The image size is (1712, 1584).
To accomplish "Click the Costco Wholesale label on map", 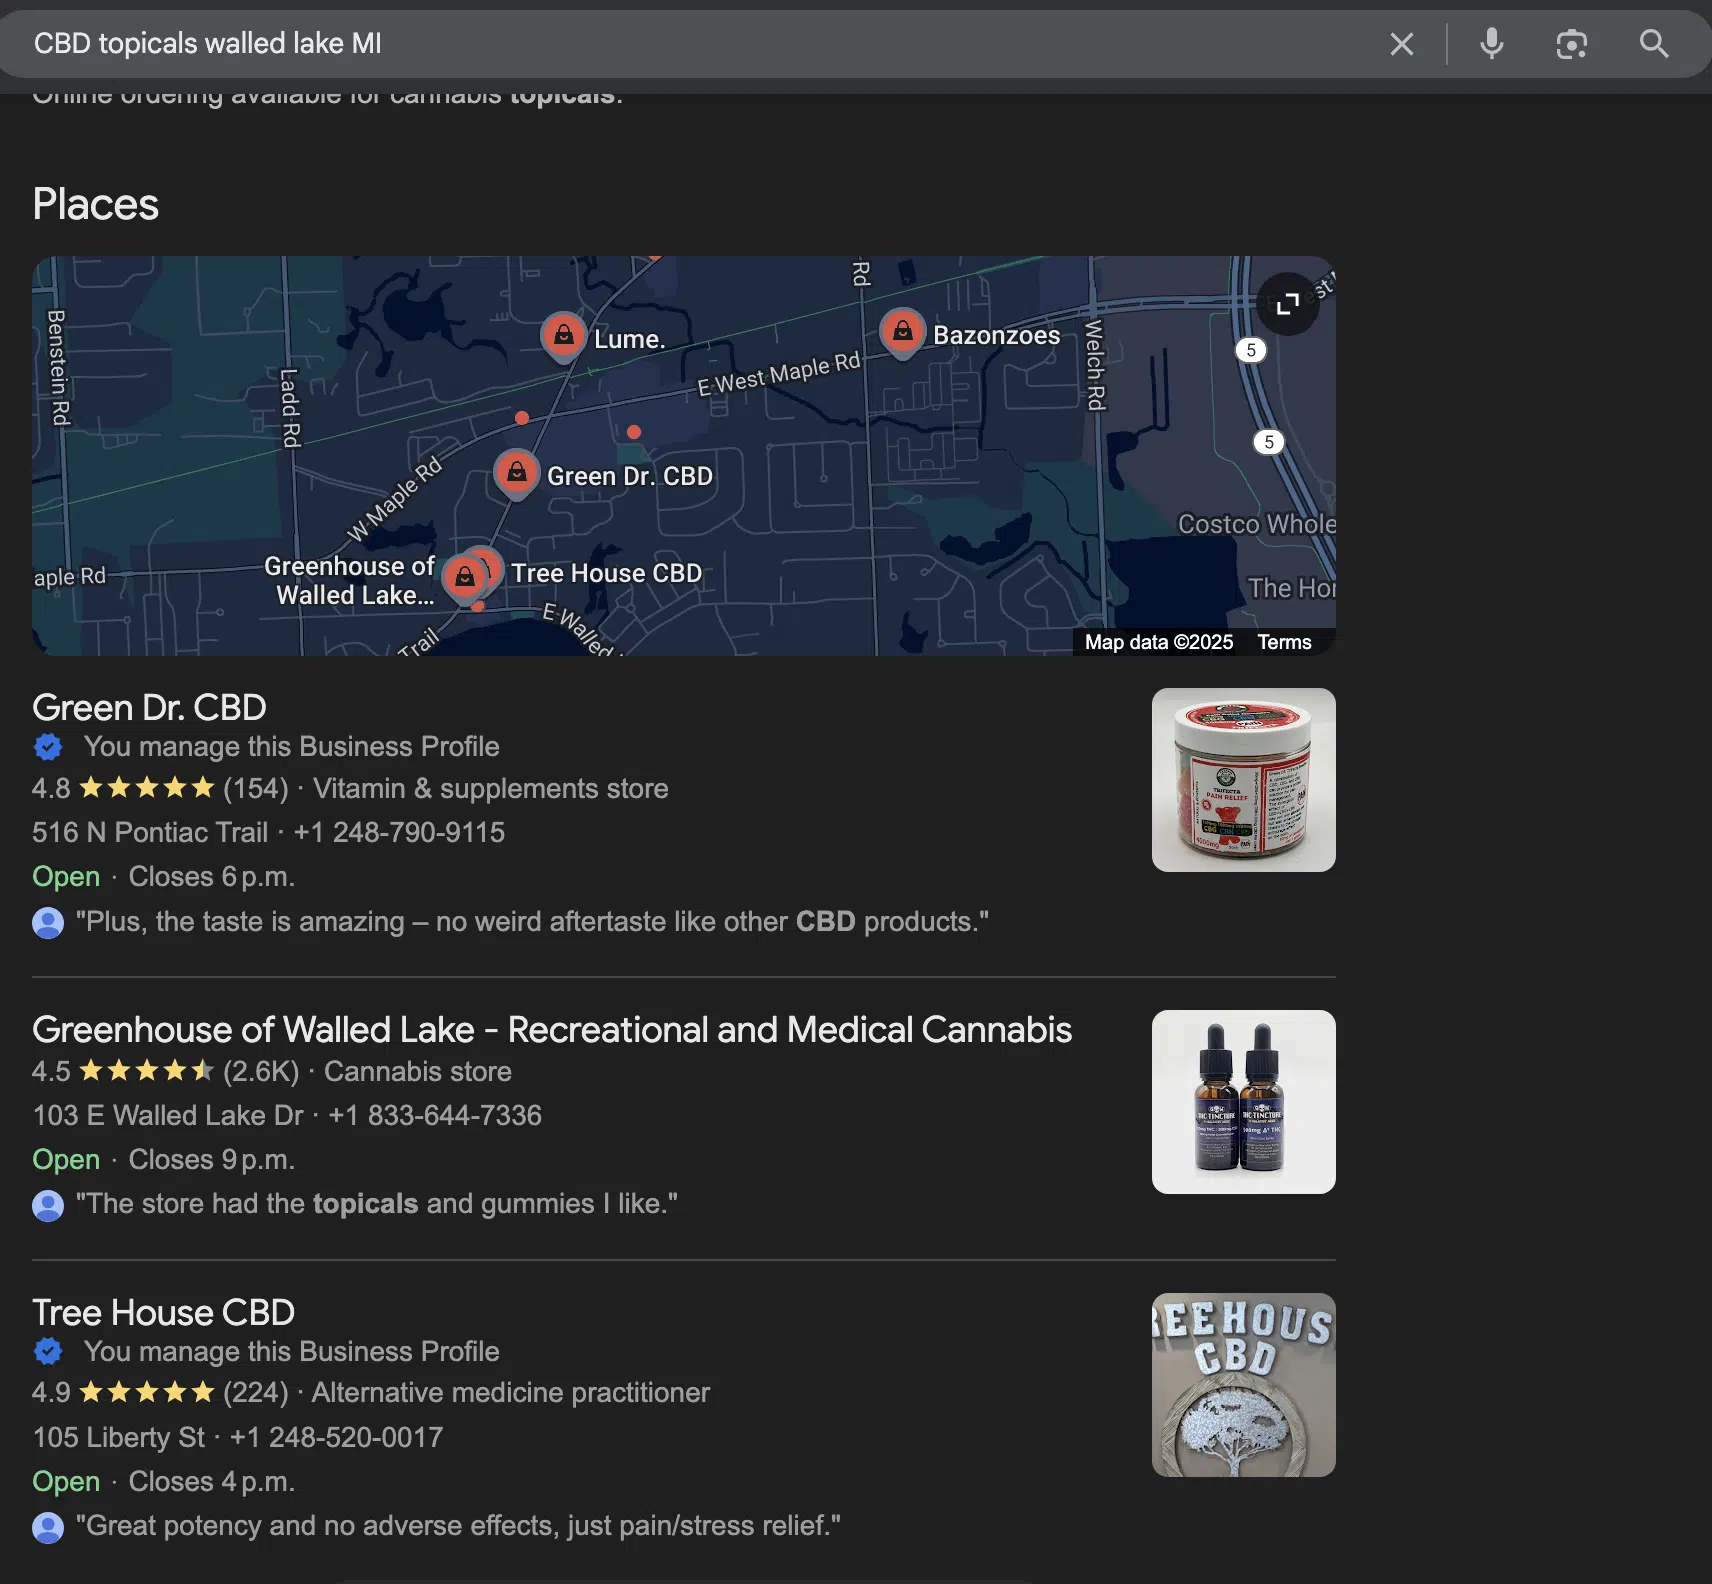I will click(x=1257, y=524).
